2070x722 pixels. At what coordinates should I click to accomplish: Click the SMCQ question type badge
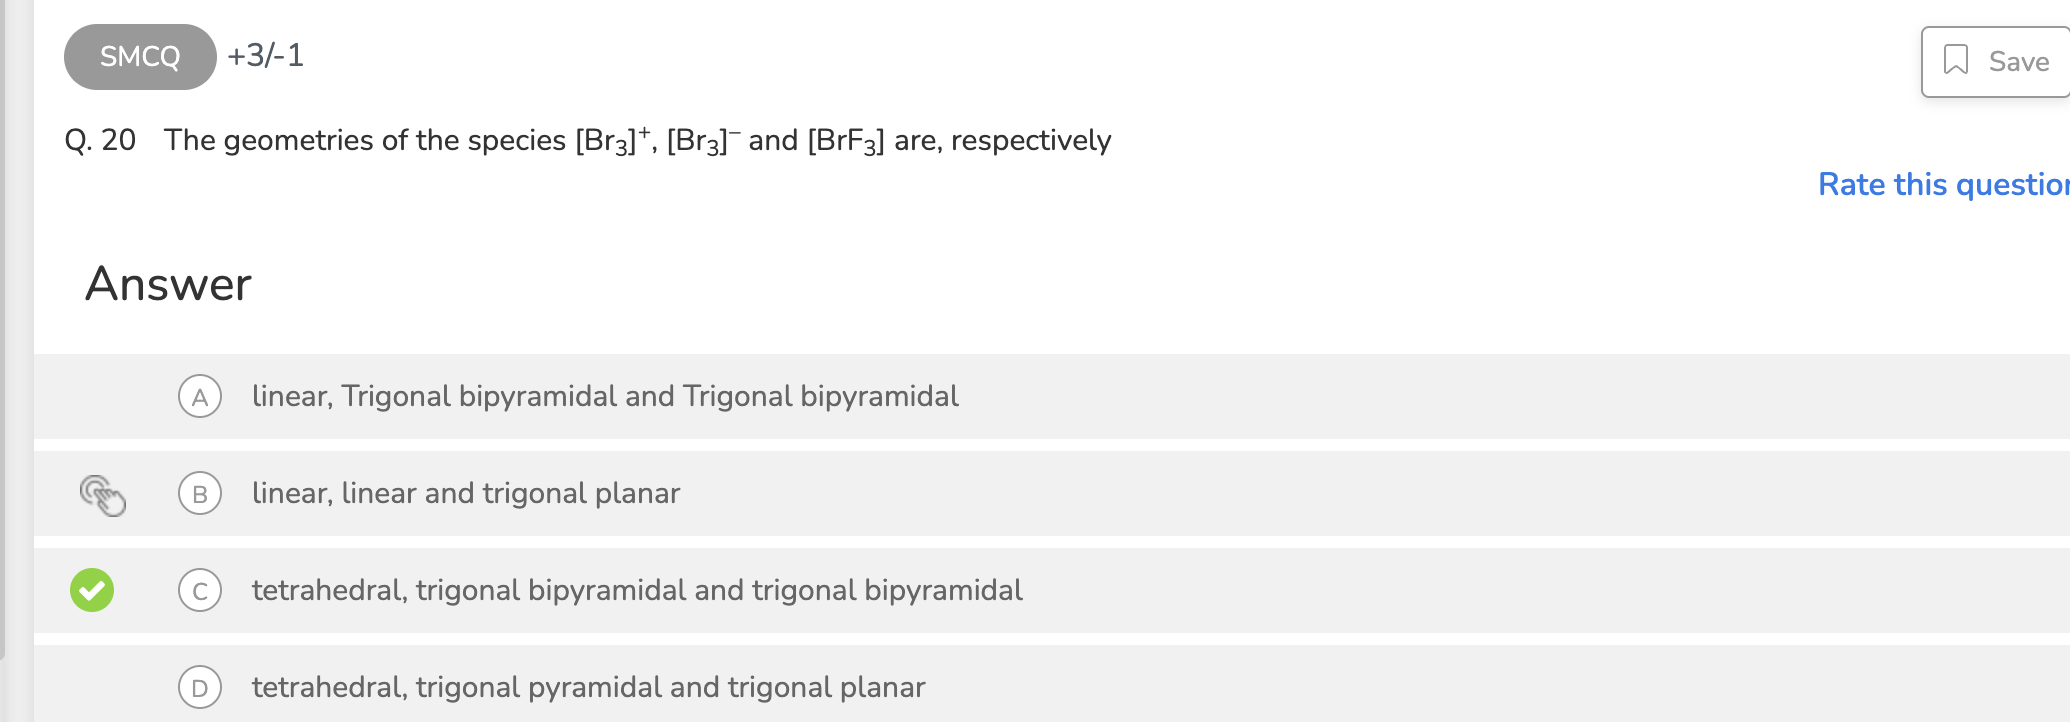(140, 57)
